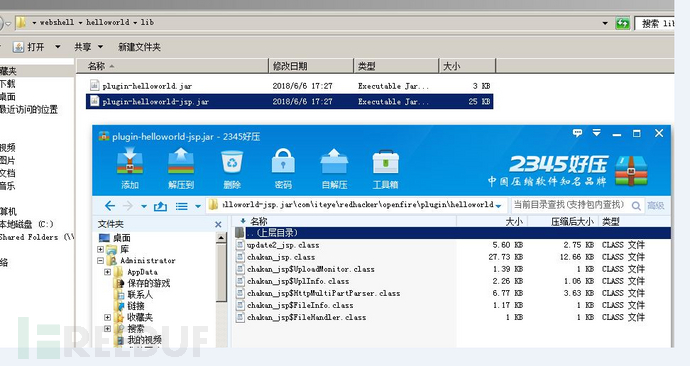The image size is (690, 366).
Task: Select 本地磁盘 (C:) in Explorer sidebar
Action: (x=27, y=224)
